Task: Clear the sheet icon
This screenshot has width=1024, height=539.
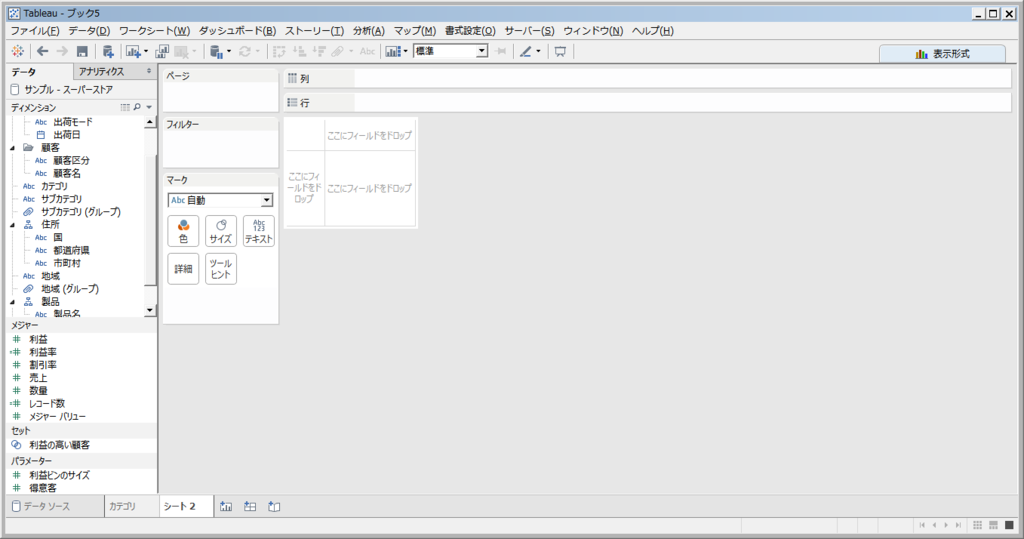Action: tap(181, 51)
